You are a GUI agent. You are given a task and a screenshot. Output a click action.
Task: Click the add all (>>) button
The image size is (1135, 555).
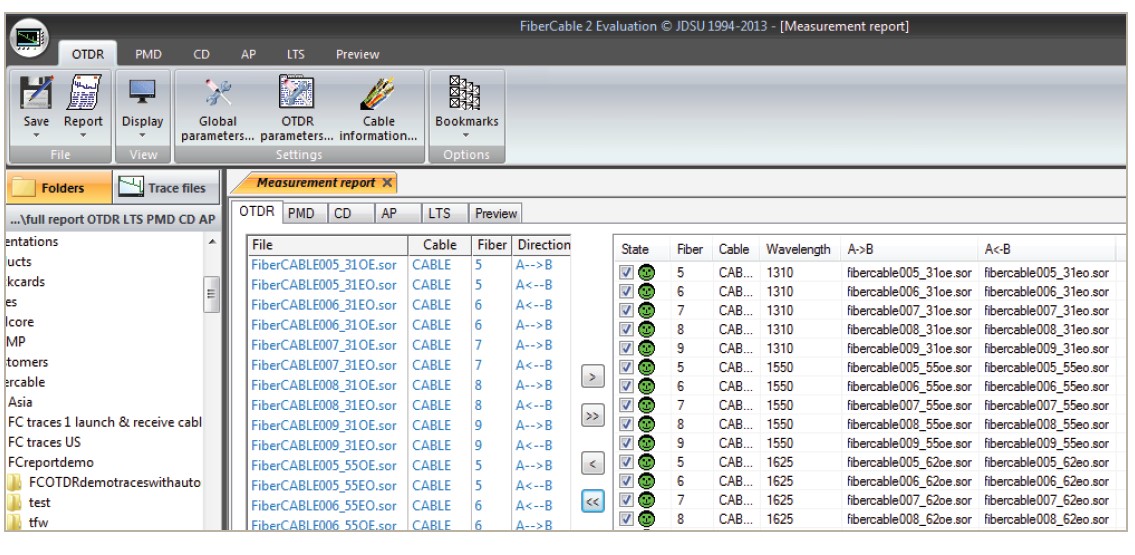[591, 414]
